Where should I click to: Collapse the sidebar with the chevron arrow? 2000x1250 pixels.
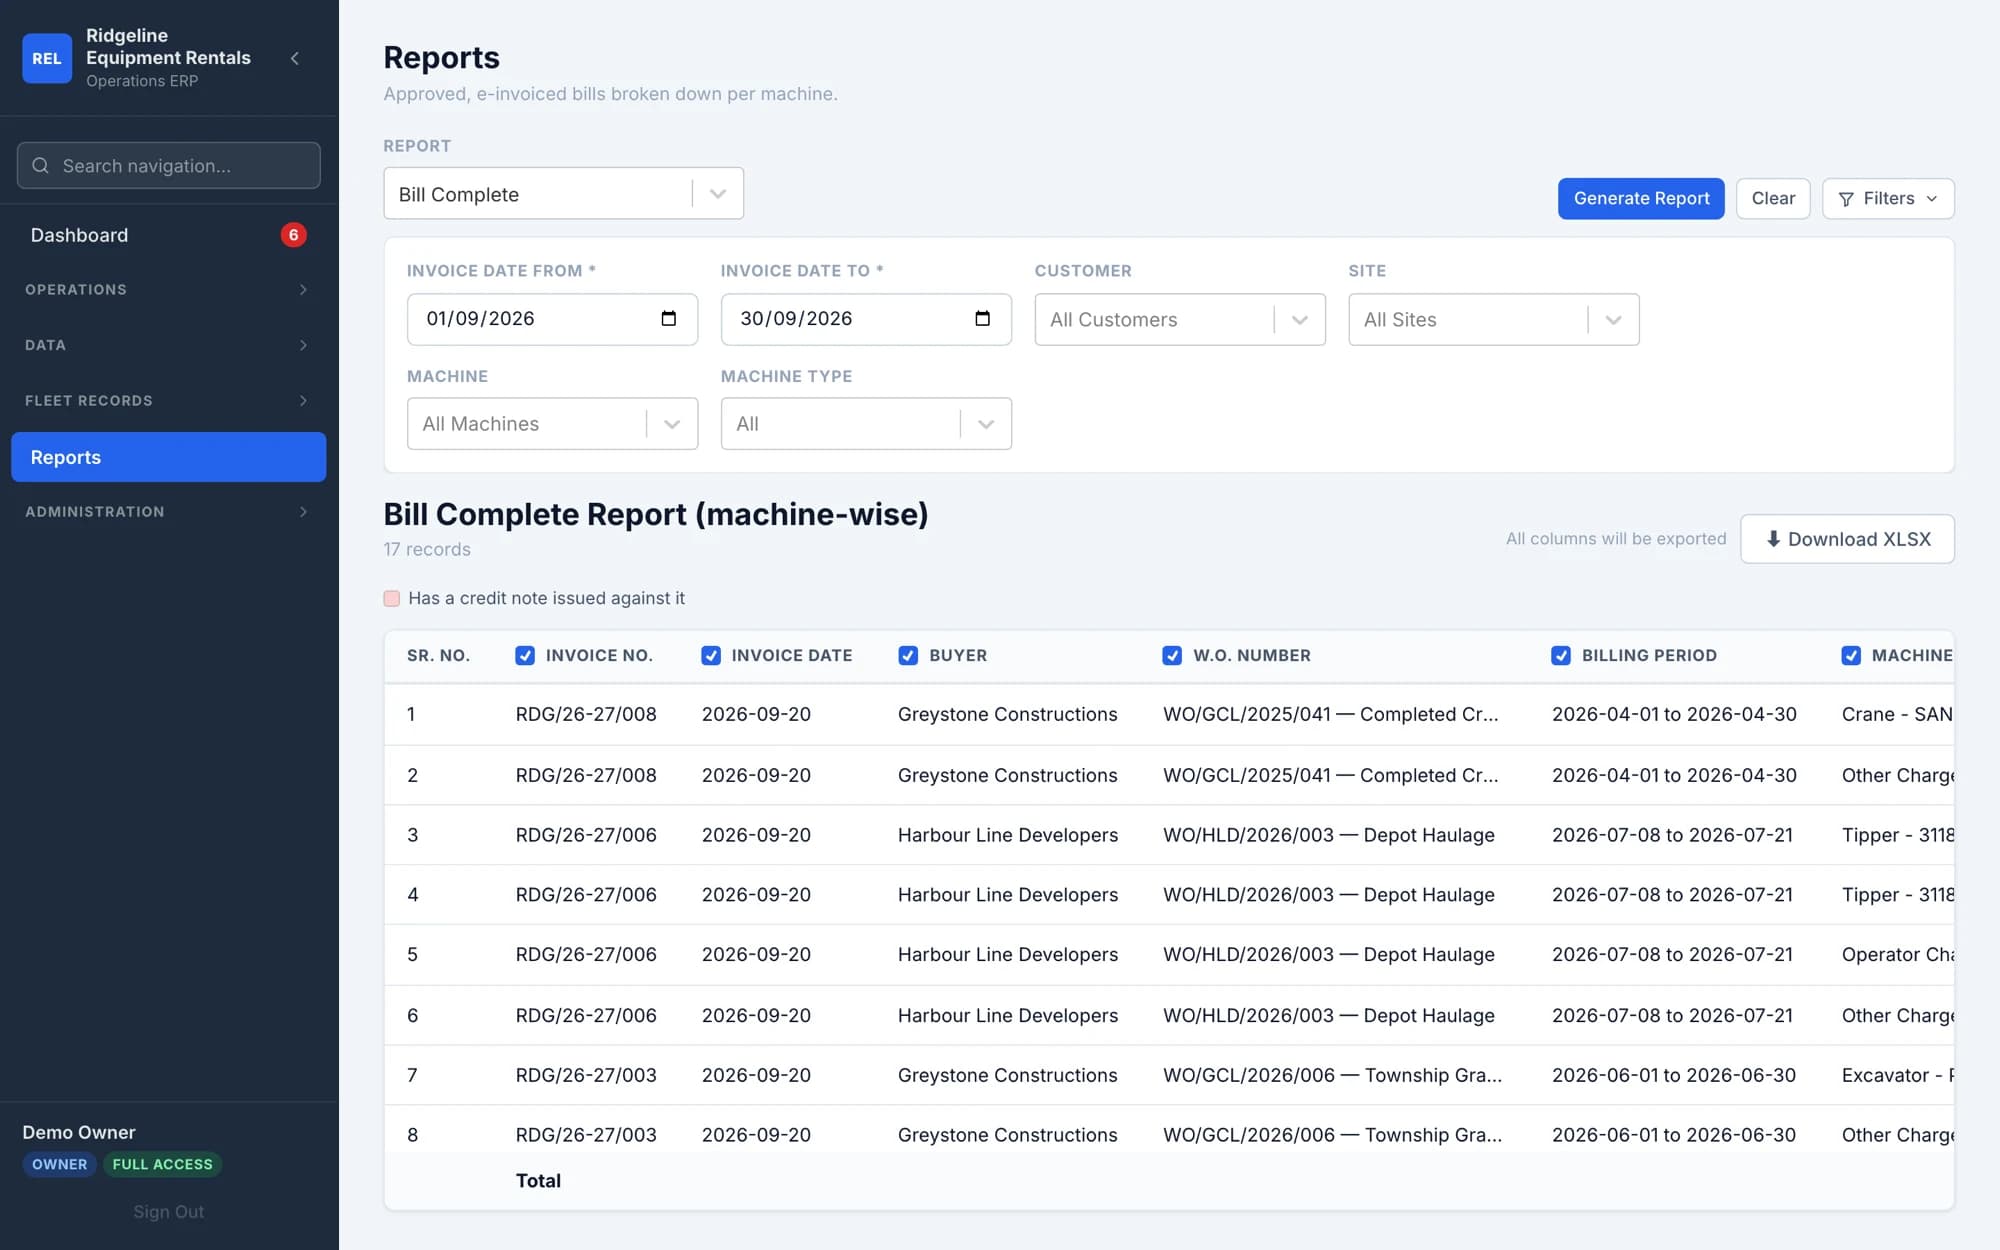pos(295,58)
